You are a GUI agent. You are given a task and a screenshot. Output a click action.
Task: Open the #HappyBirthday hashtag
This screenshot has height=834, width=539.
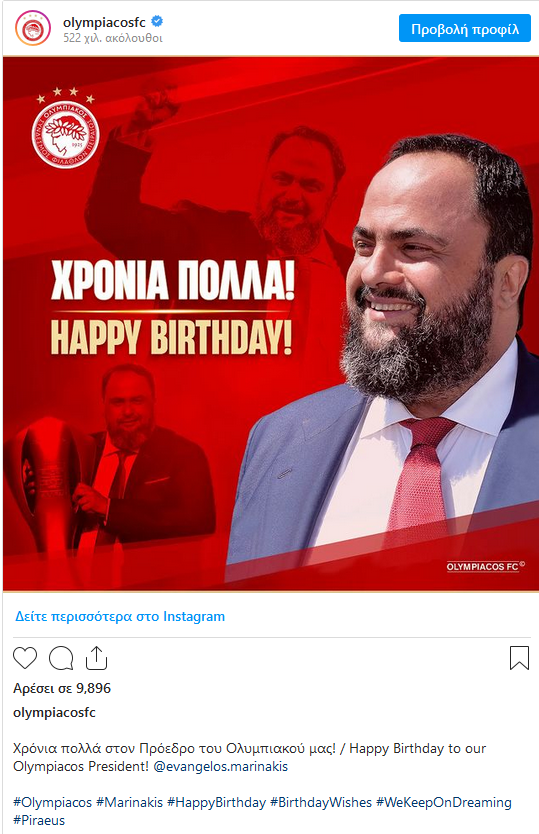coord(217,802)
